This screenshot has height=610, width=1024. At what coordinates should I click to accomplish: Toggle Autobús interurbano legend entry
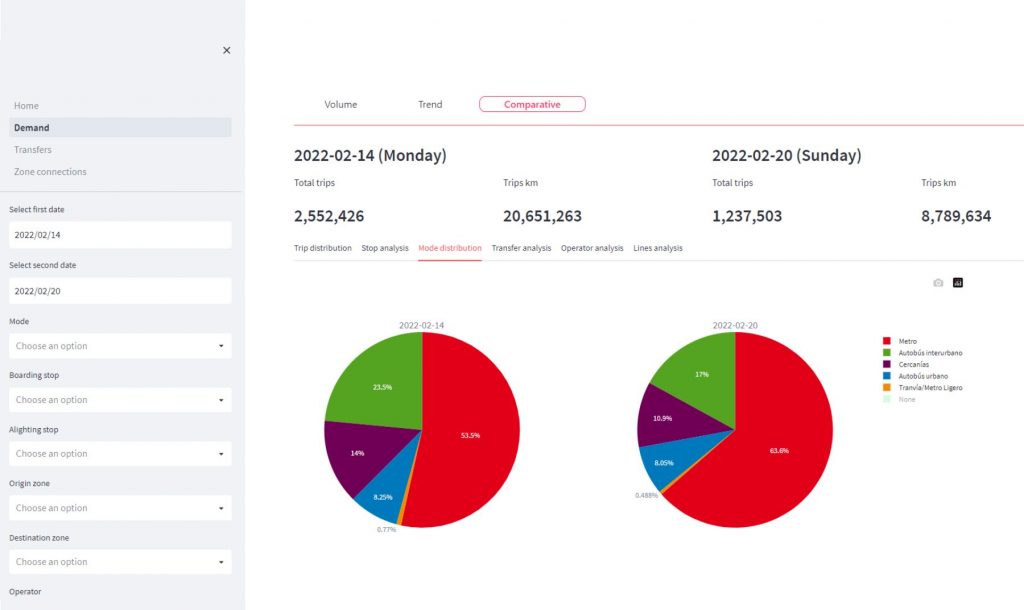tap(930, 353)
